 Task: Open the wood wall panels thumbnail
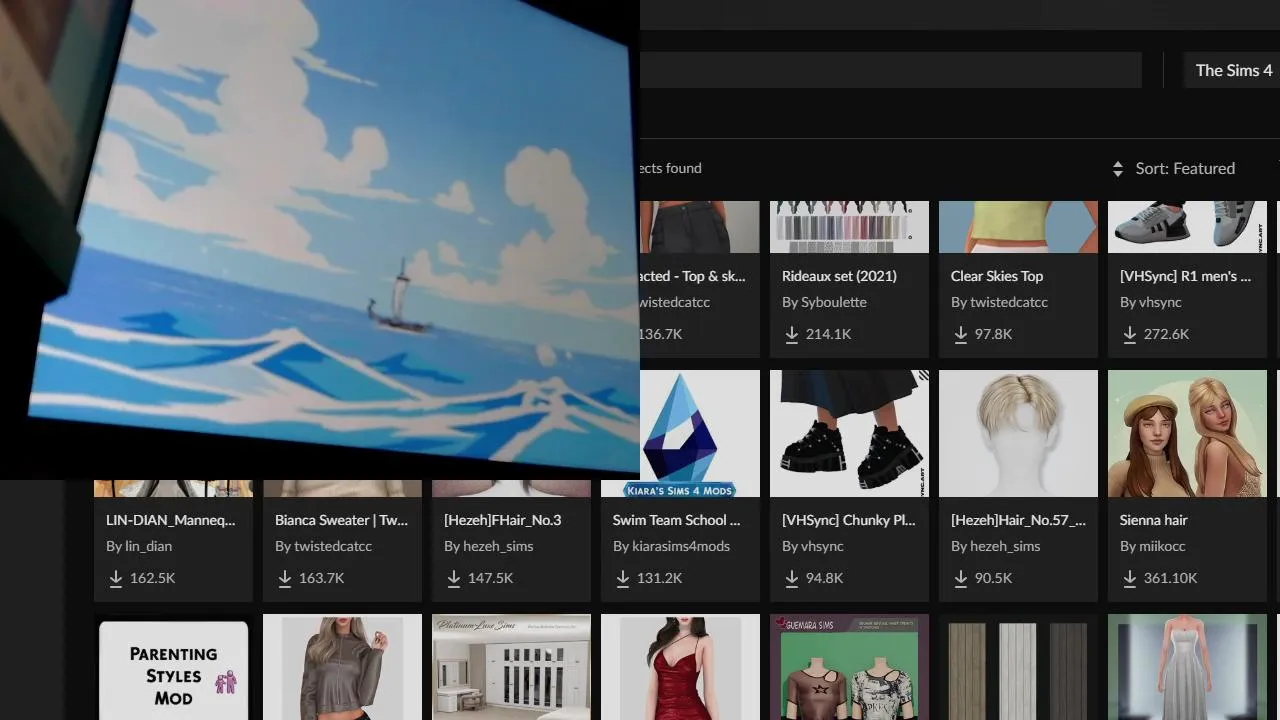click(1018, 667)
